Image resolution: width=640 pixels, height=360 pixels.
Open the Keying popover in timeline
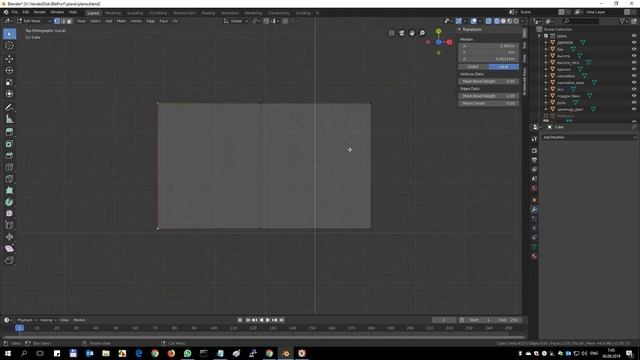point(48,320)
